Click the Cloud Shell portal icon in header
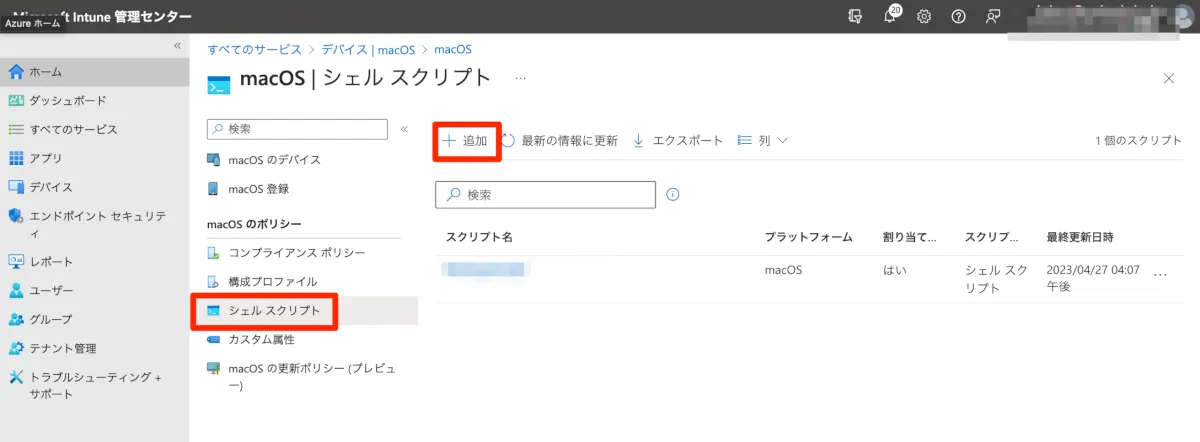 click(855, 17)
